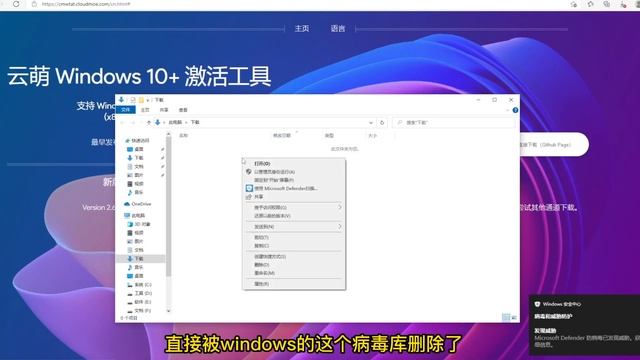Click the properties icon in quick access toolbar

[133, 100]
